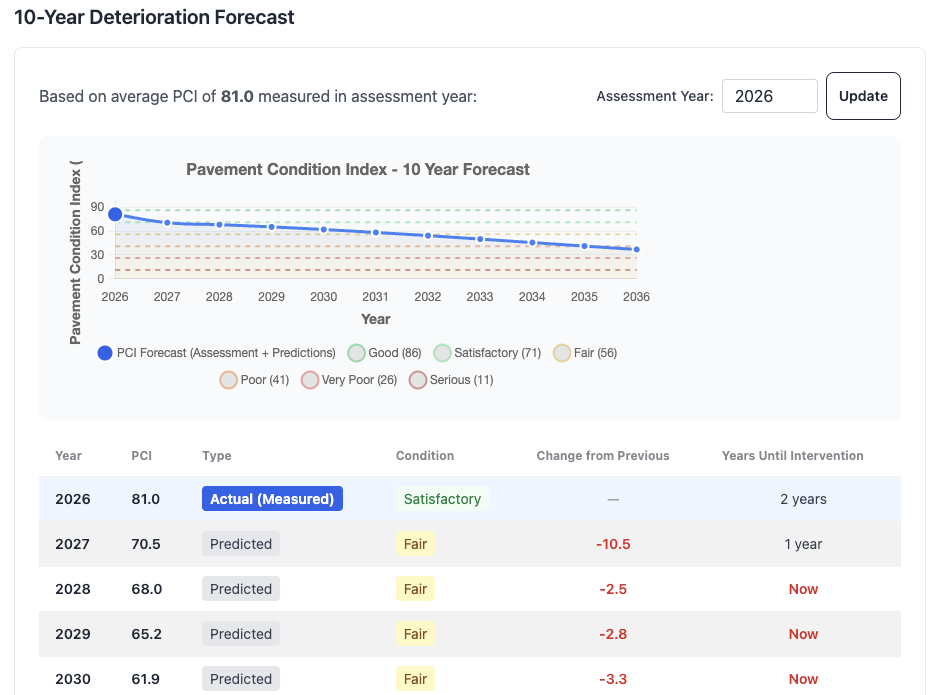Click the 1 year intervention cell
939x695 pixels.
tap(803, 544)
